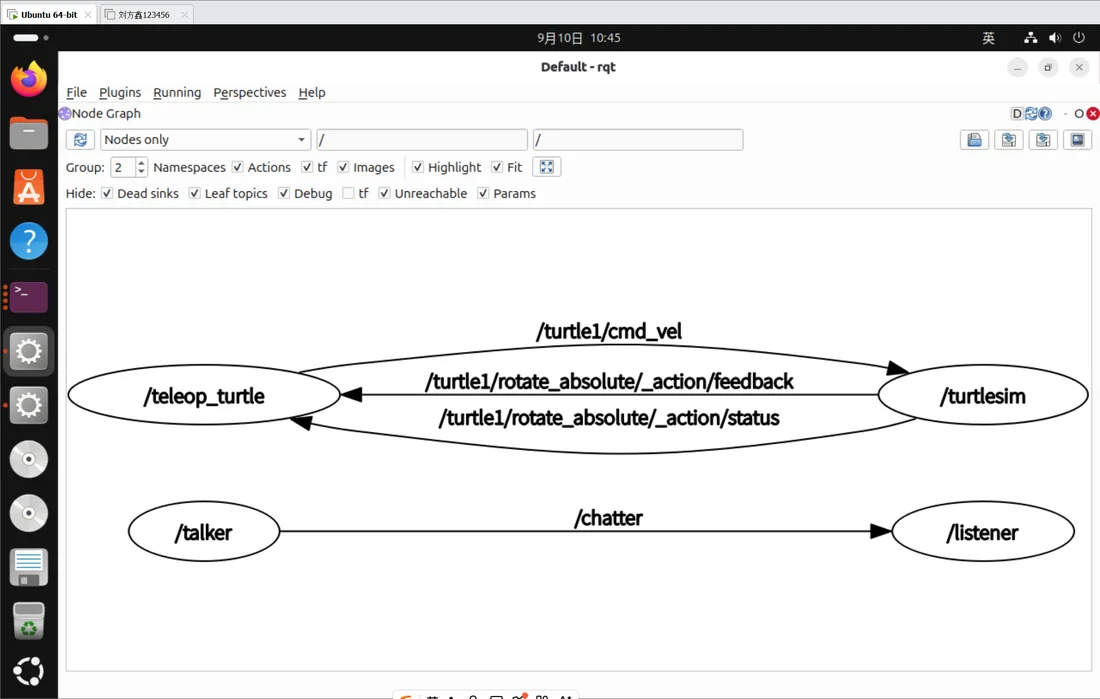
Task: Open Files manager from the dock
Action: [29, 133]
